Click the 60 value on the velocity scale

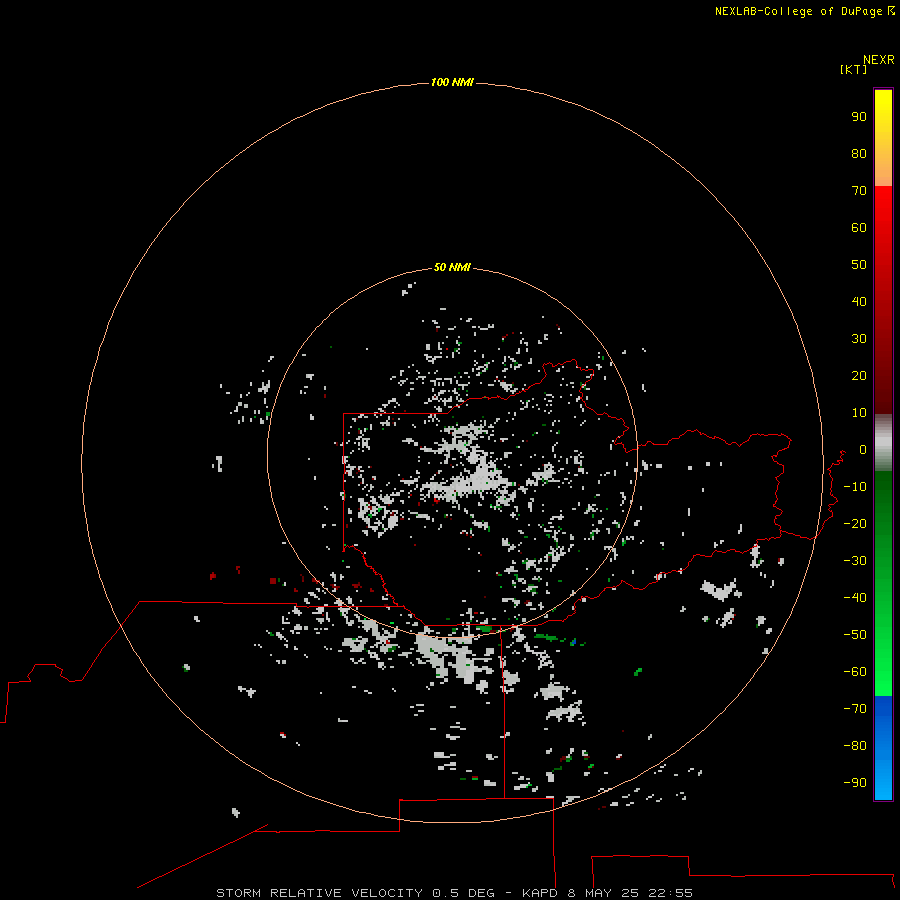tap(859, 227)
